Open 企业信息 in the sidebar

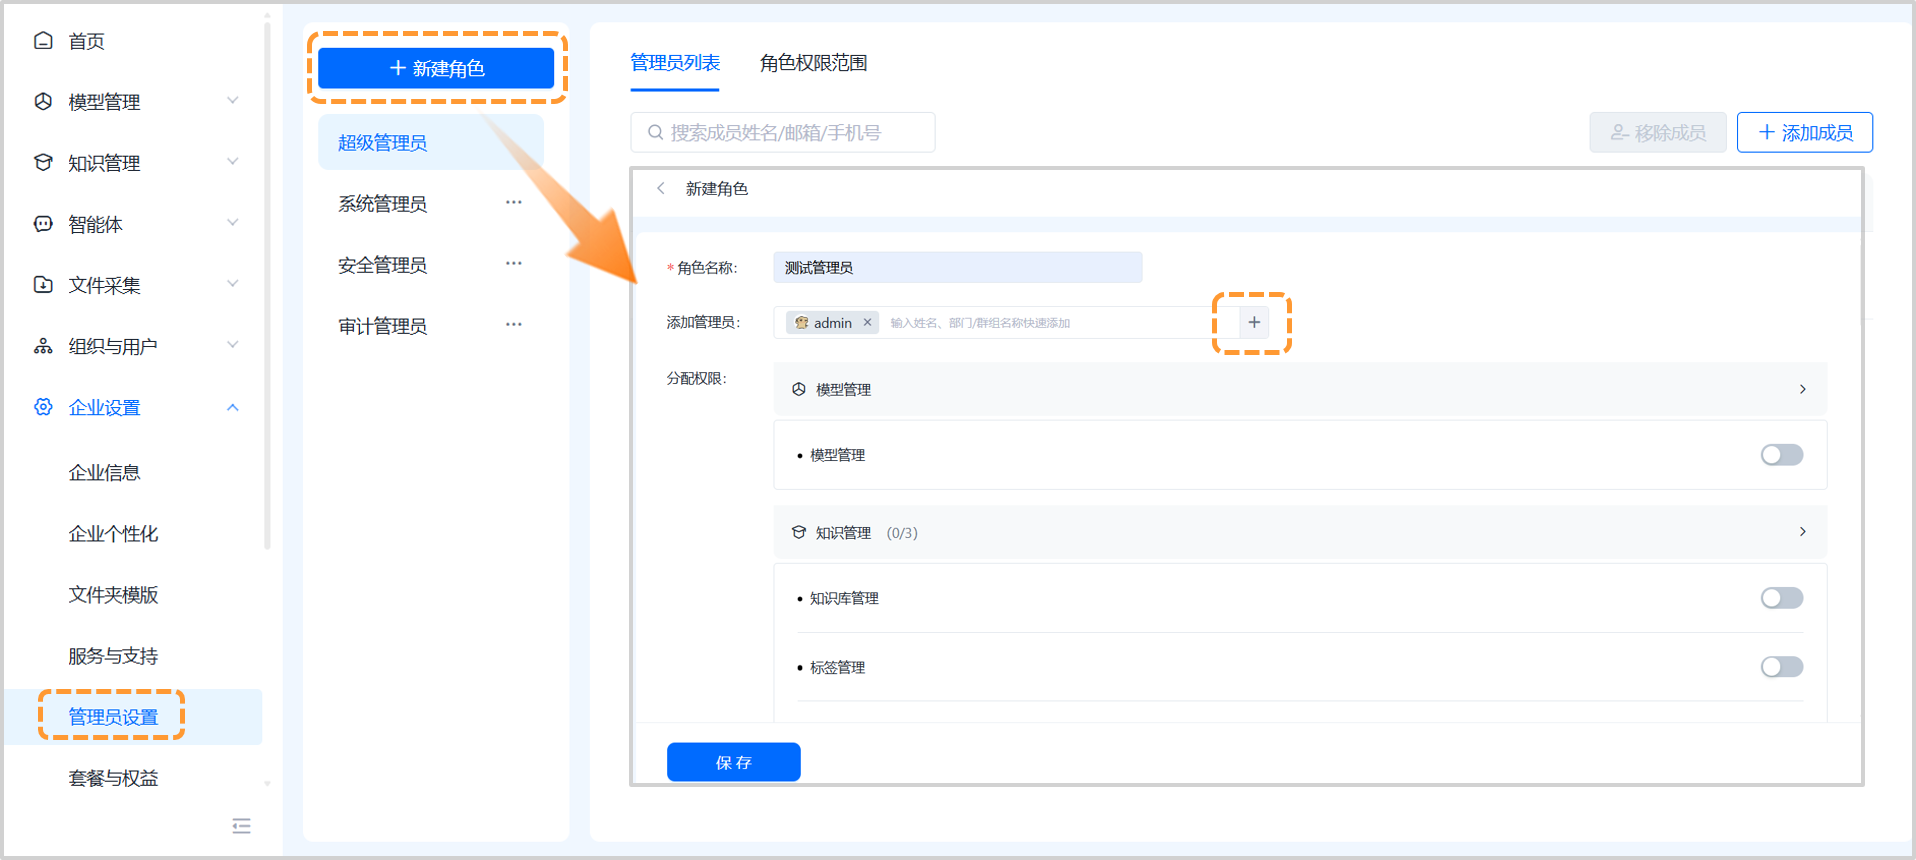(x=104, y=473)
